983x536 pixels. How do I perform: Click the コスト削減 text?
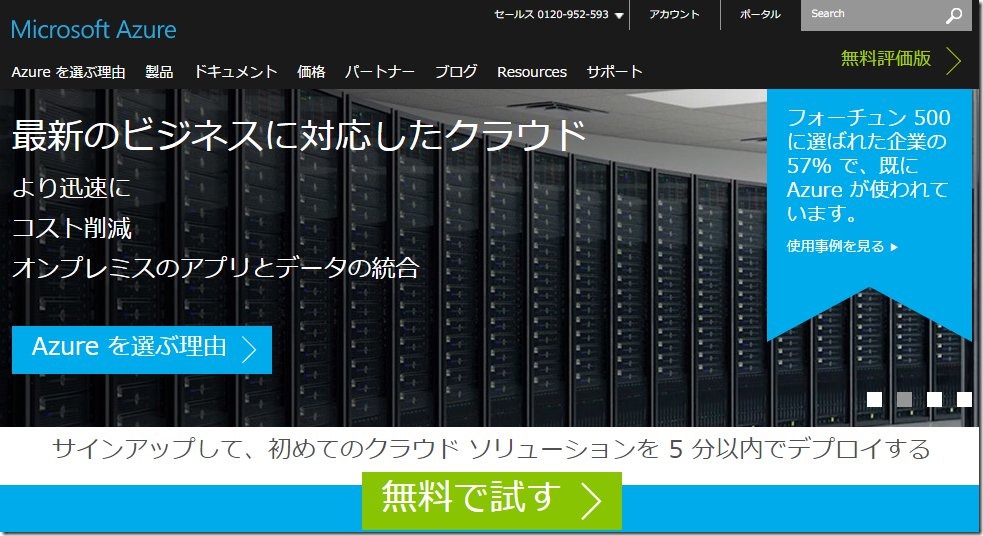pos(72,228)
